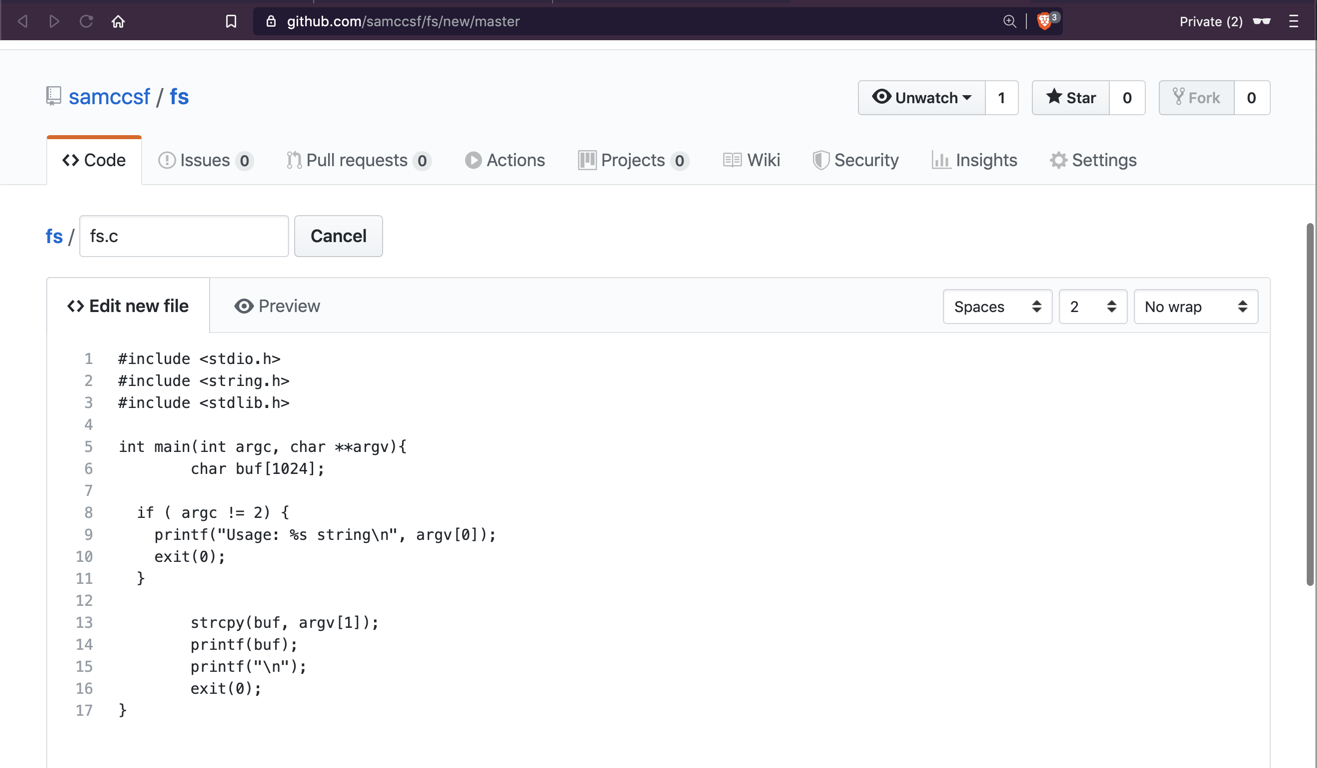1317x768 pixels.
Task: Open the samccsf profile link
Action: pyautogui.click(x=109, y=97)
